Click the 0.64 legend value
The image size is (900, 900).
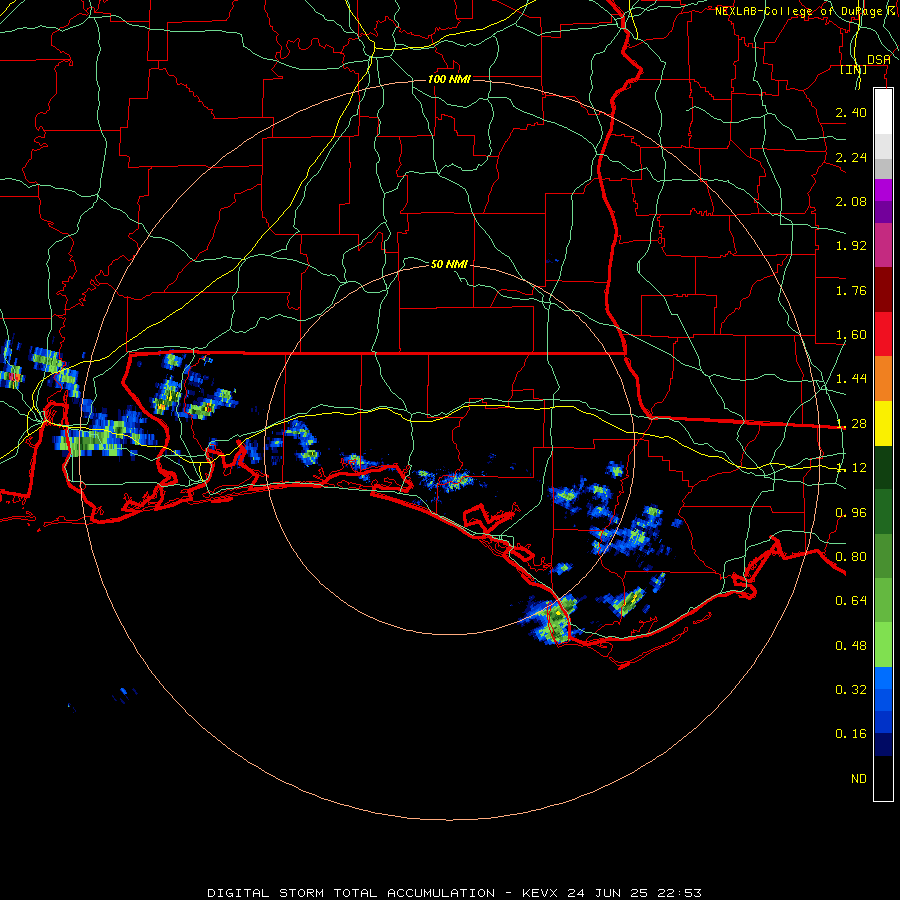tap(851, 601)
